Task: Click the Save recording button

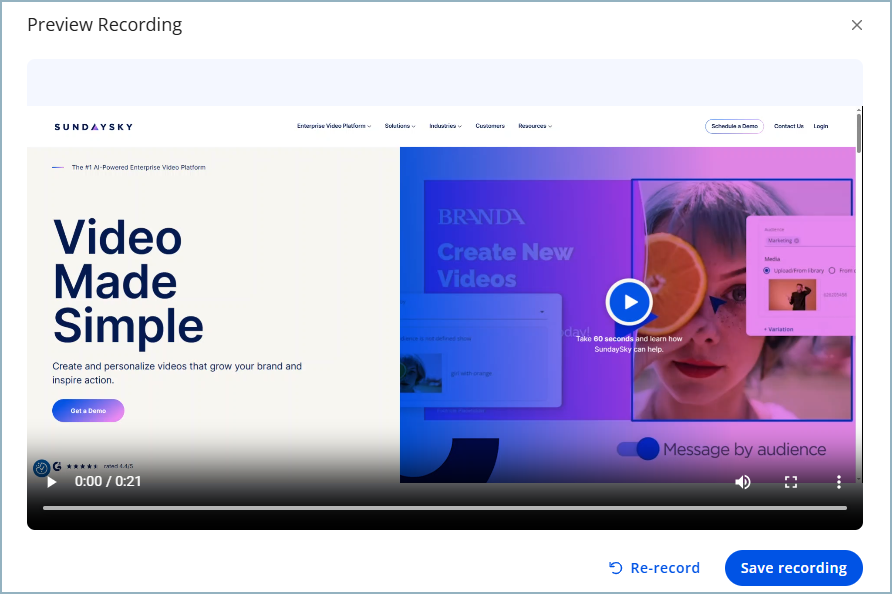Action: pyautogui.click(x=794, y=568)
